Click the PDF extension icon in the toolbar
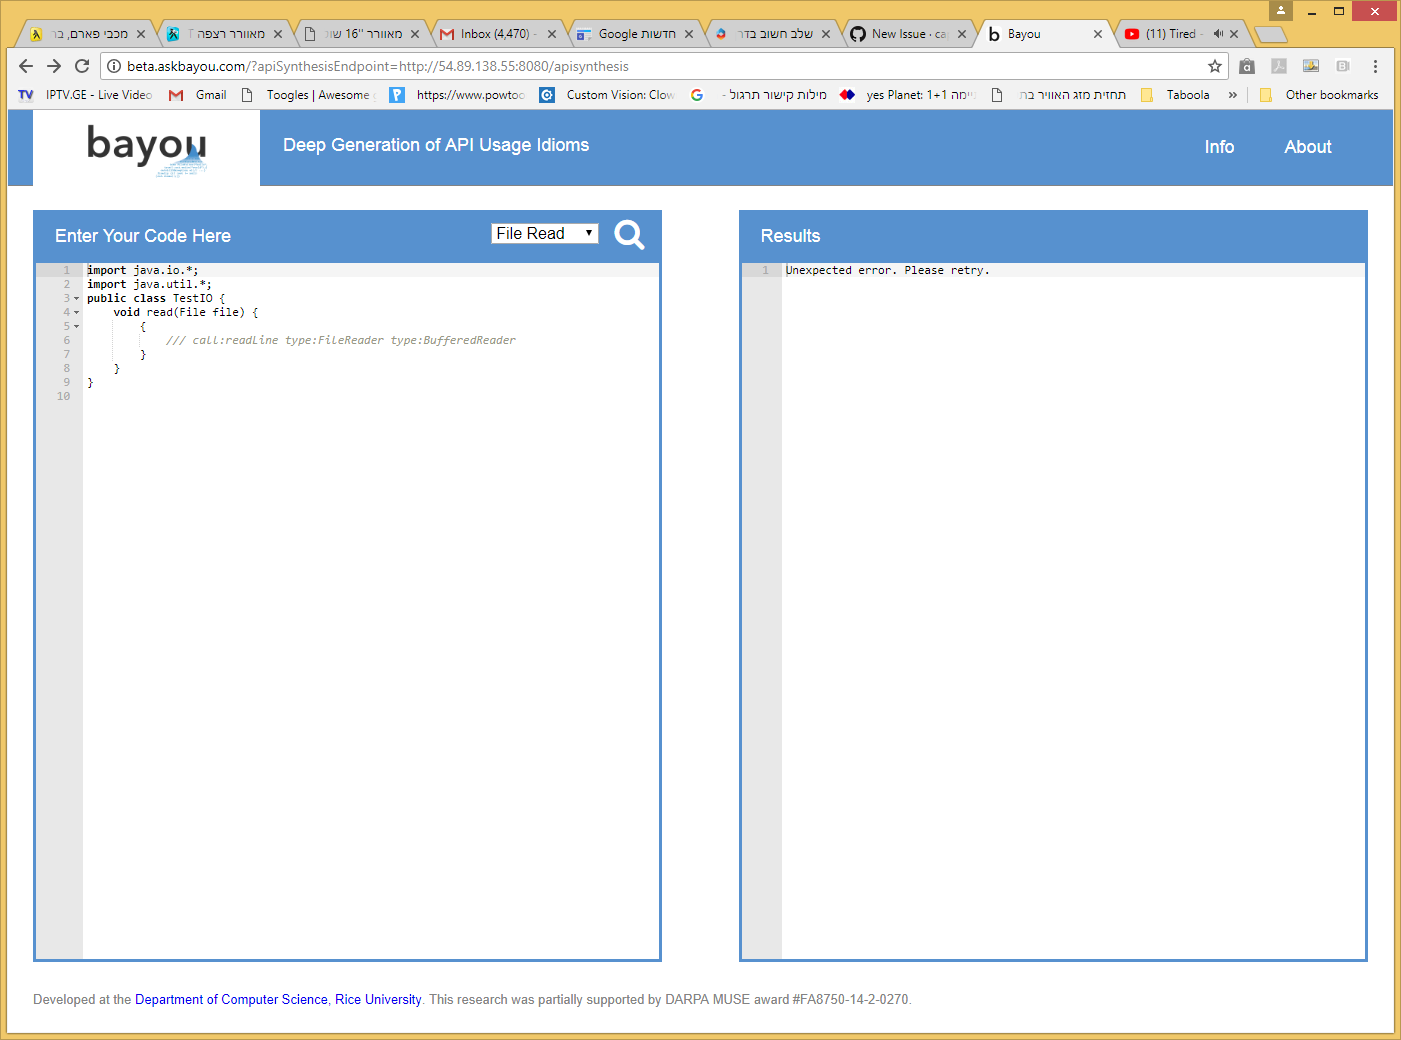The width and height of the screenshot is (1401, 1040). [1279, 66]
